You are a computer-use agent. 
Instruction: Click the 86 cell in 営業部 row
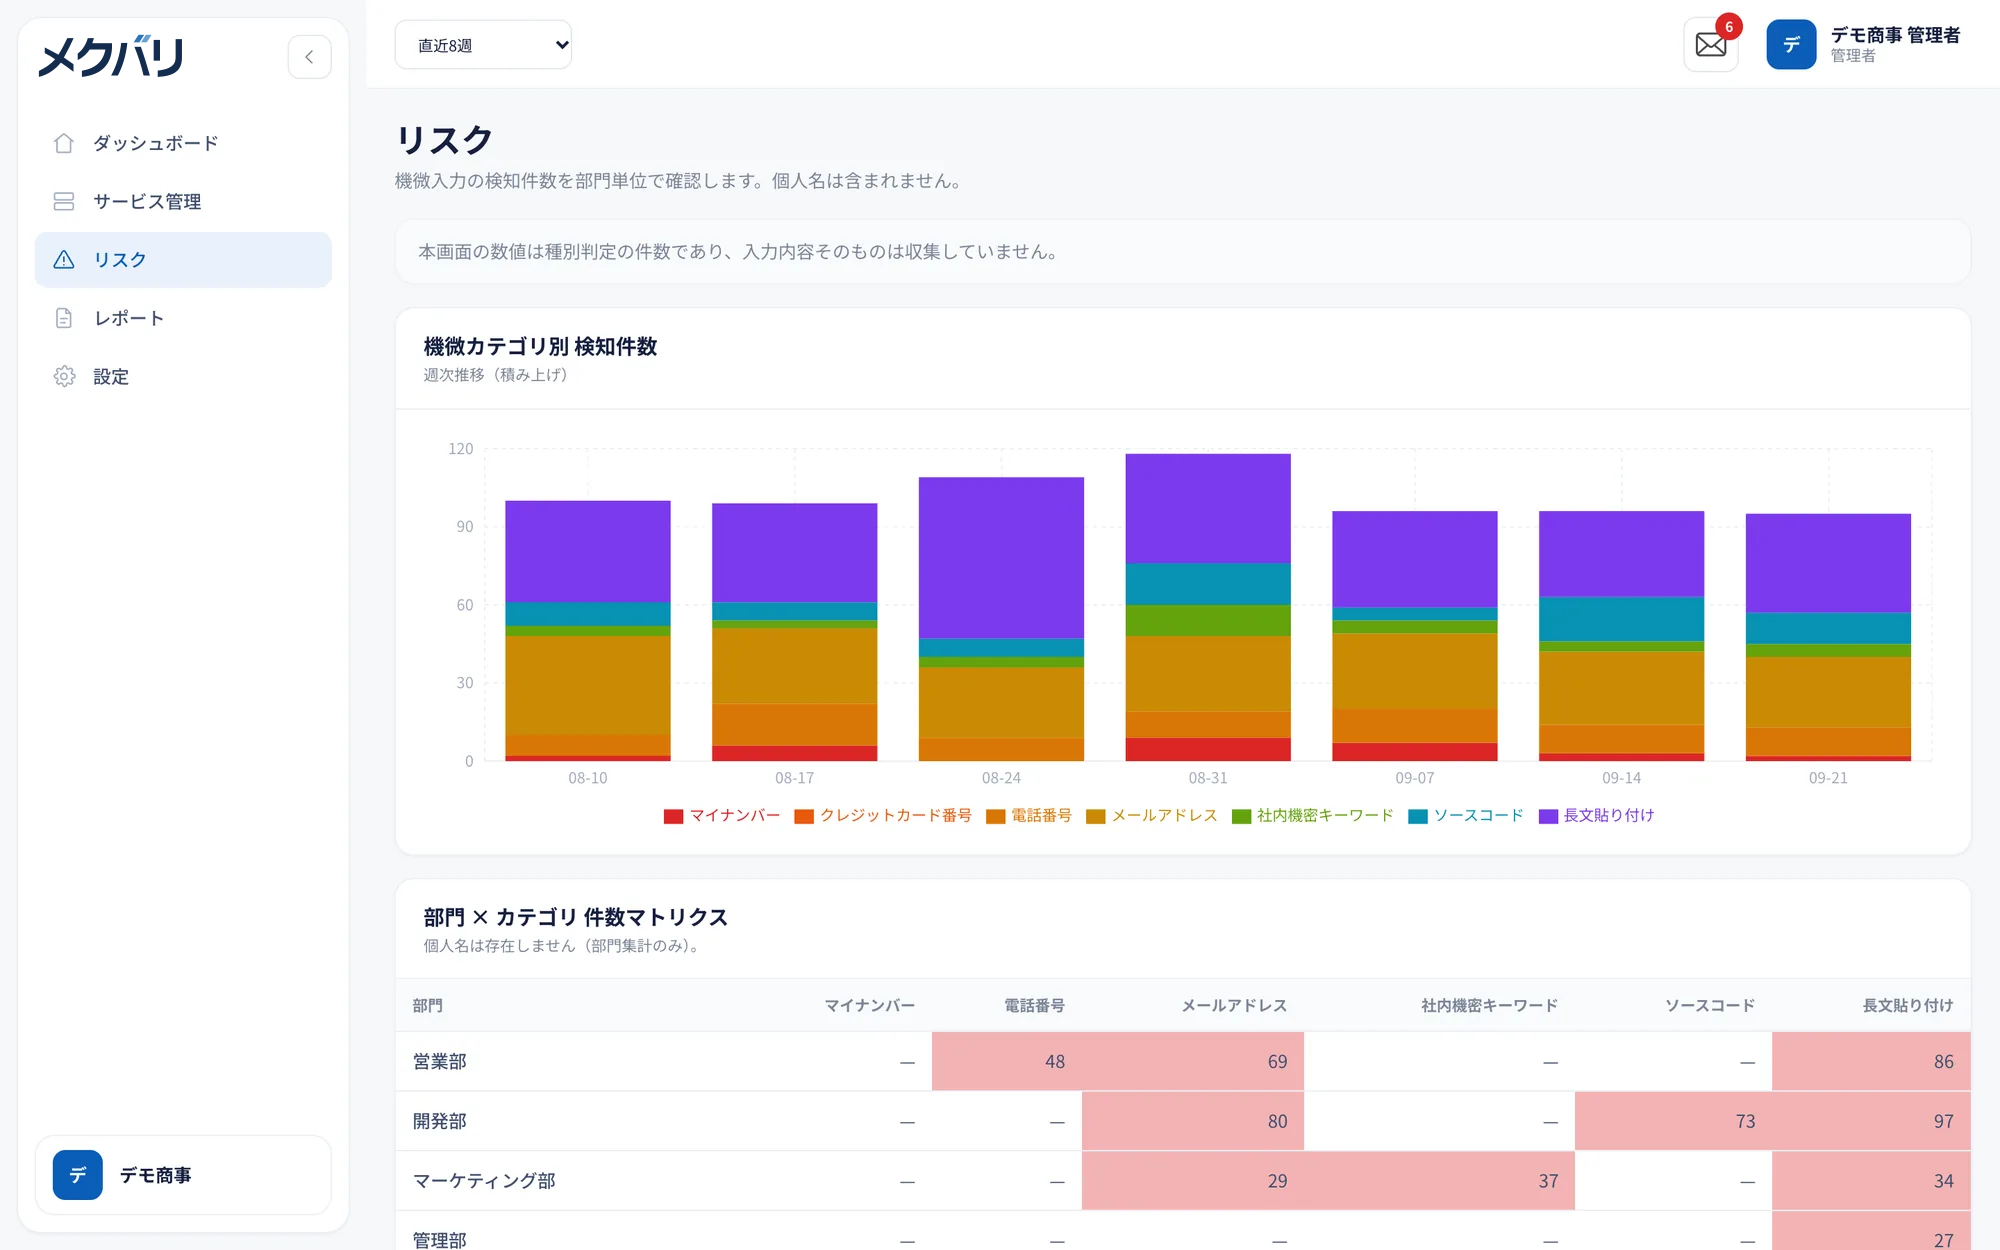[x=1871, y=1062]
